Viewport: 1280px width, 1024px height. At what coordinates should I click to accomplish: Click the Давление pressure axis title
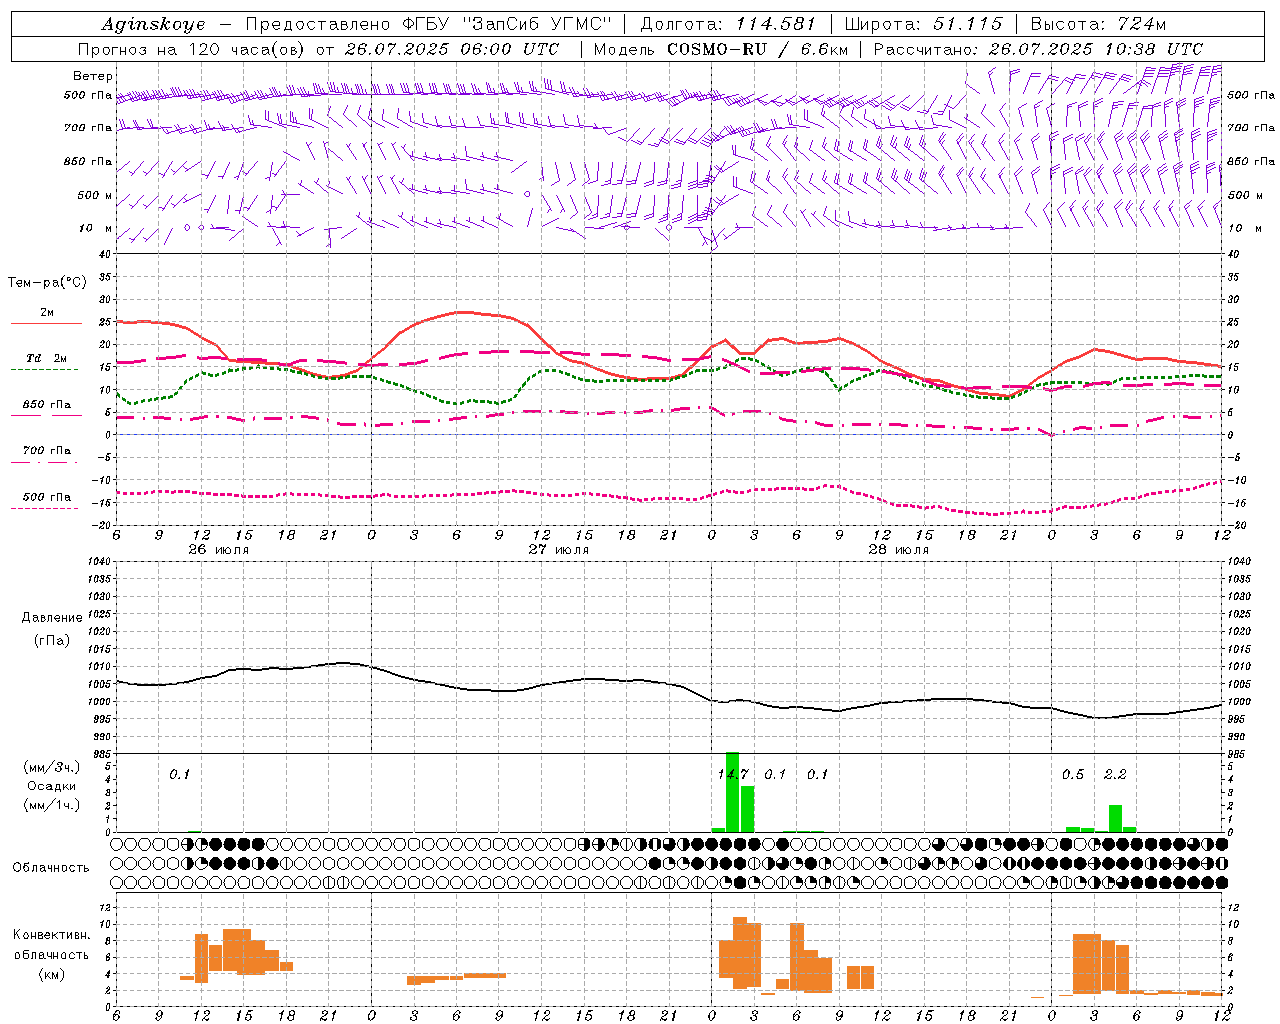tap(52, 617)
